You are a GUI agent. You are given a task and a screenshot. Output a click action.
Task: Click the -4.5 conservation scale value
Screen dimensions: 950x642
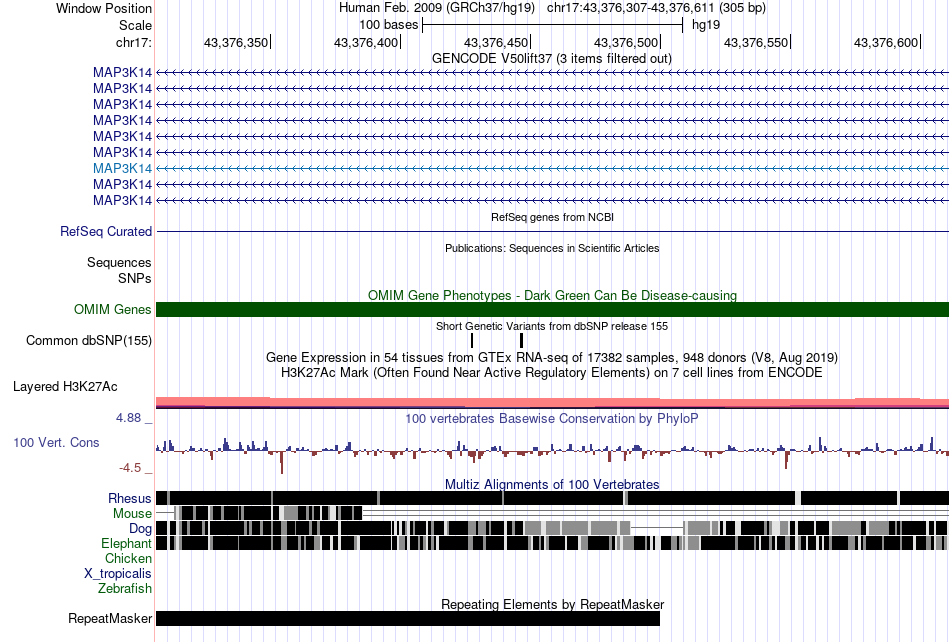(130, 468)
